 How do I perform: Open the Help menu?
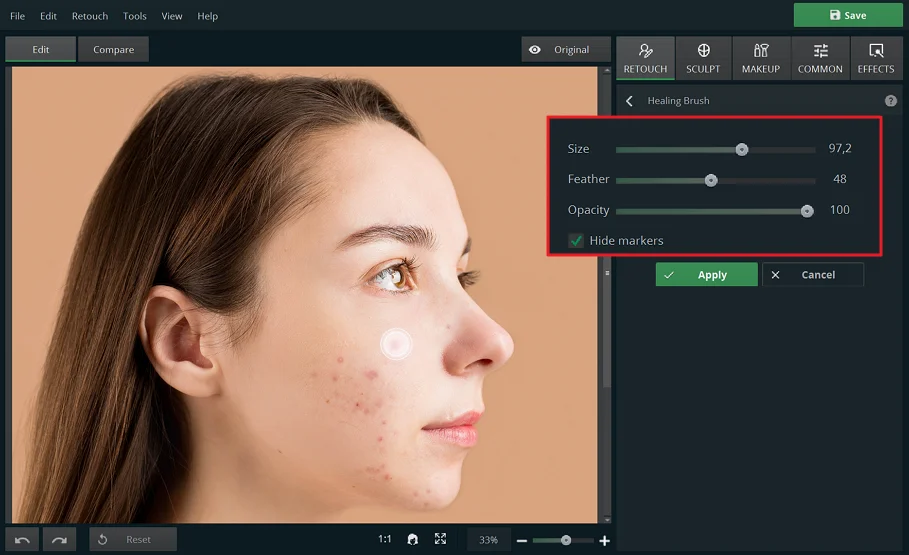coord(208,16)
